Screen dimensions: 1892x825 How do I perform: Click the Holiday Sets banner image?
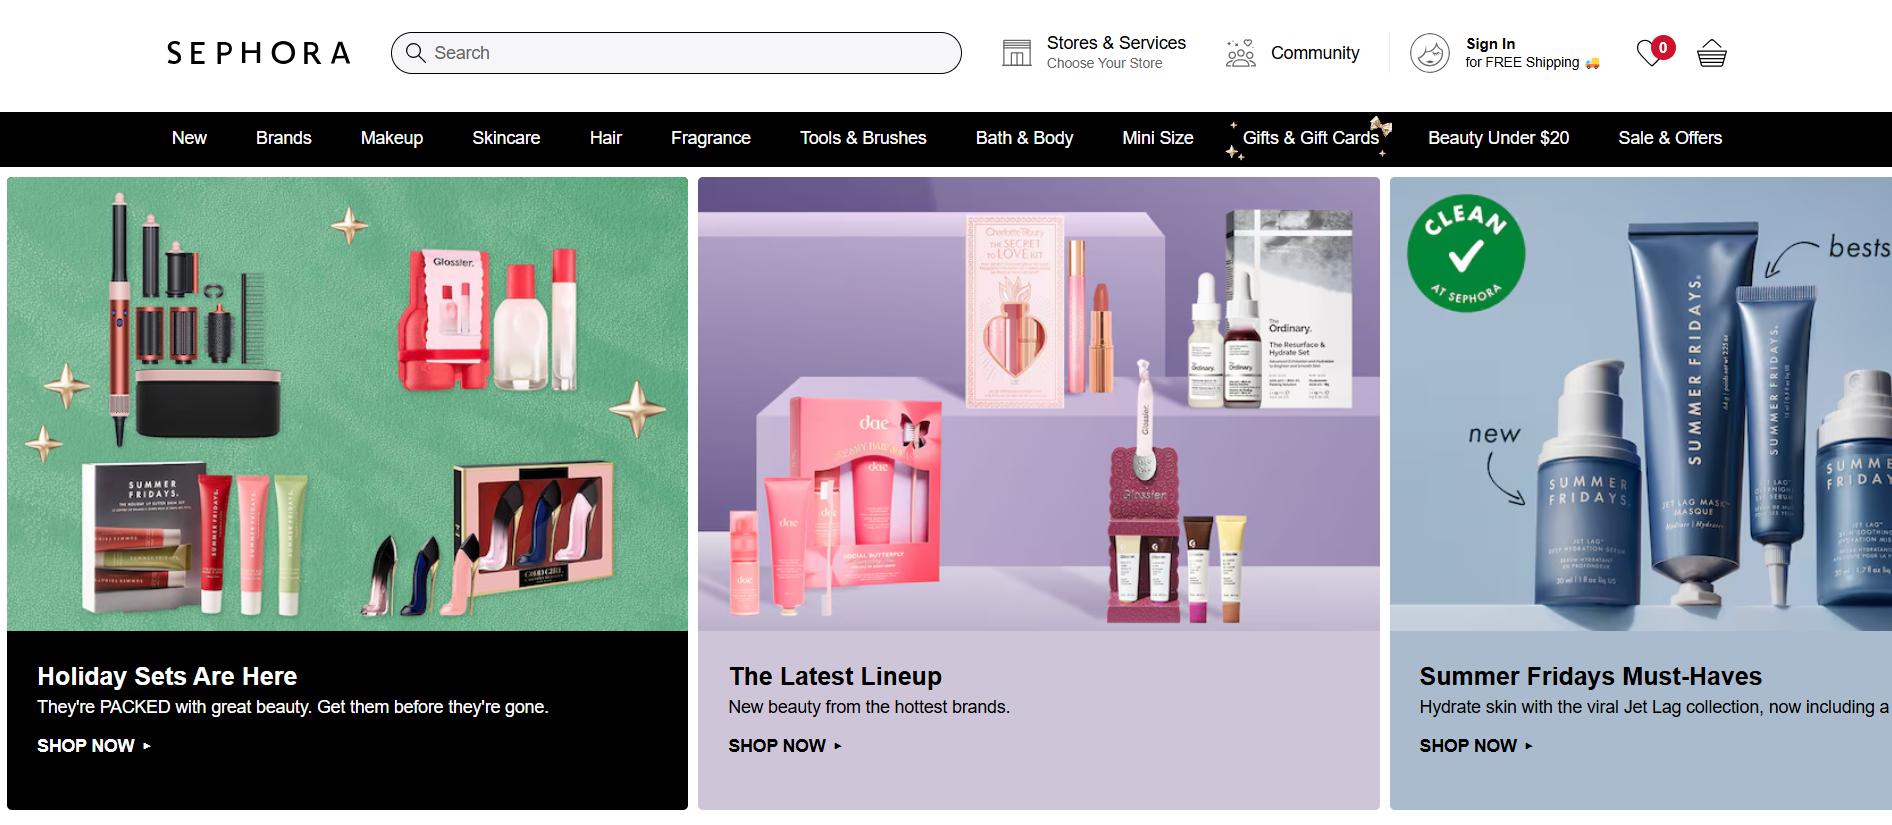pos(347,404)
